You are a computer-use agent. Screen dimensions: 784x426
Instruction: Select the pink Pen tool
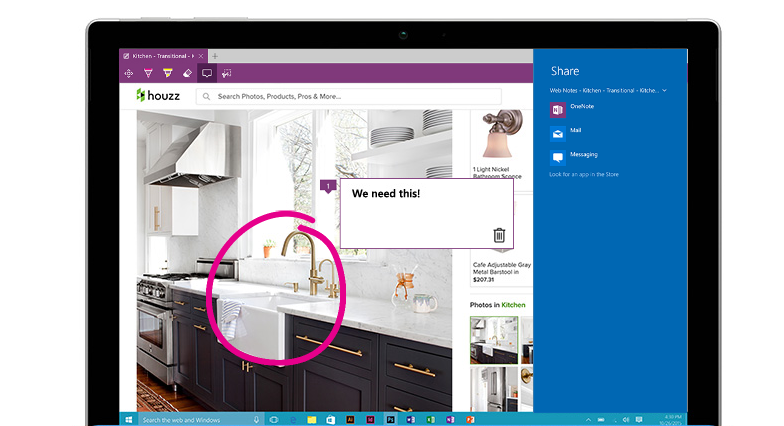coord(148,74)
